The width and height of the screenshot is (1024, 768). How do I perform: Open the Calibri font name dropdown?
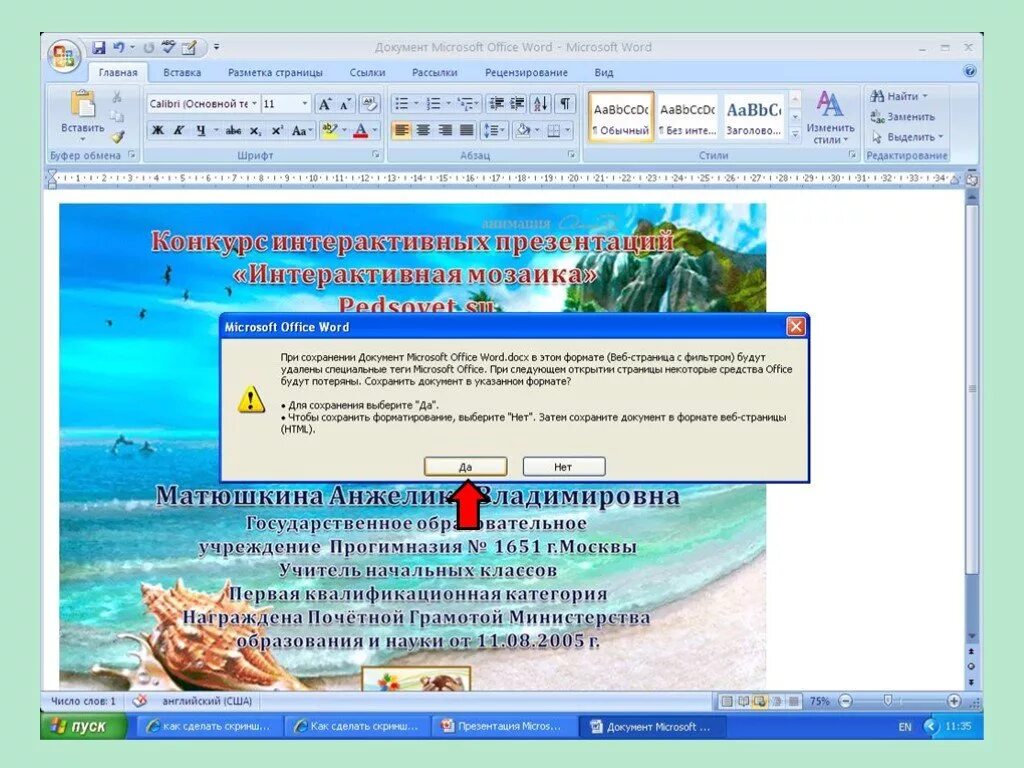pyautogui.click(x=254, y=104)
